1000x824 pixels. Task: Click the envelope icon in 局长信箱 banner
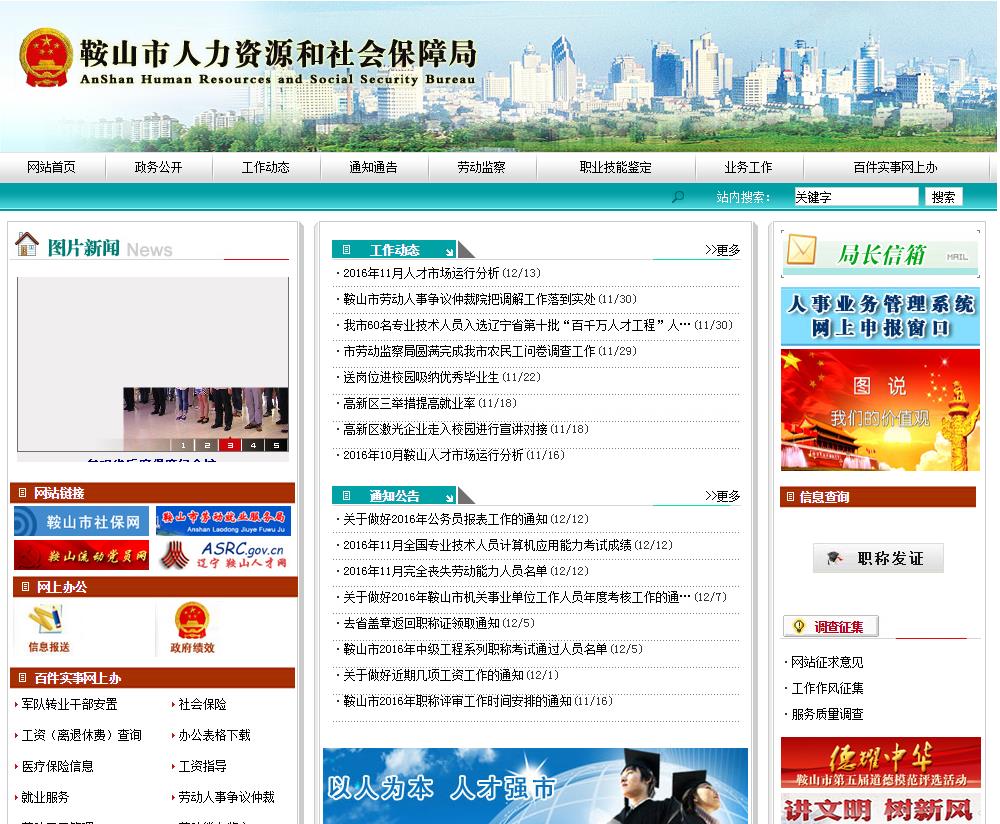point(801,249)
